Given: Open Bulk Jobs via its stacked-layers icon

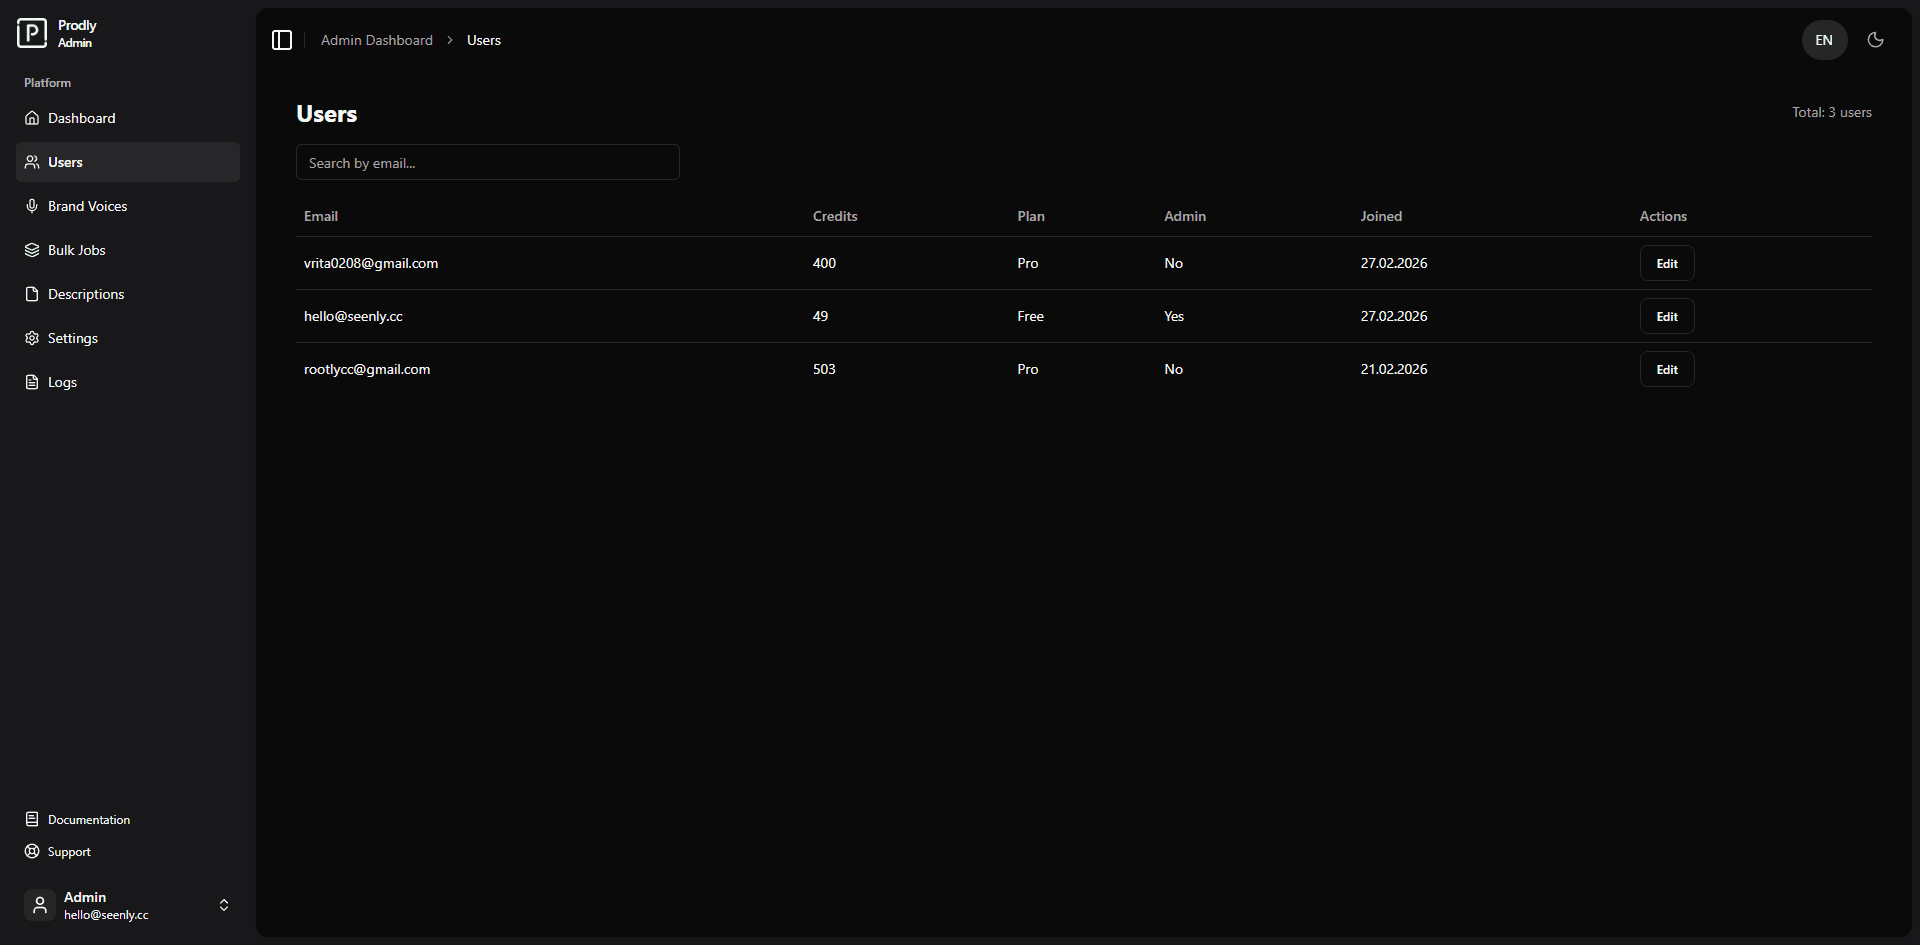Looking at the screenshot, I should 31,250.
